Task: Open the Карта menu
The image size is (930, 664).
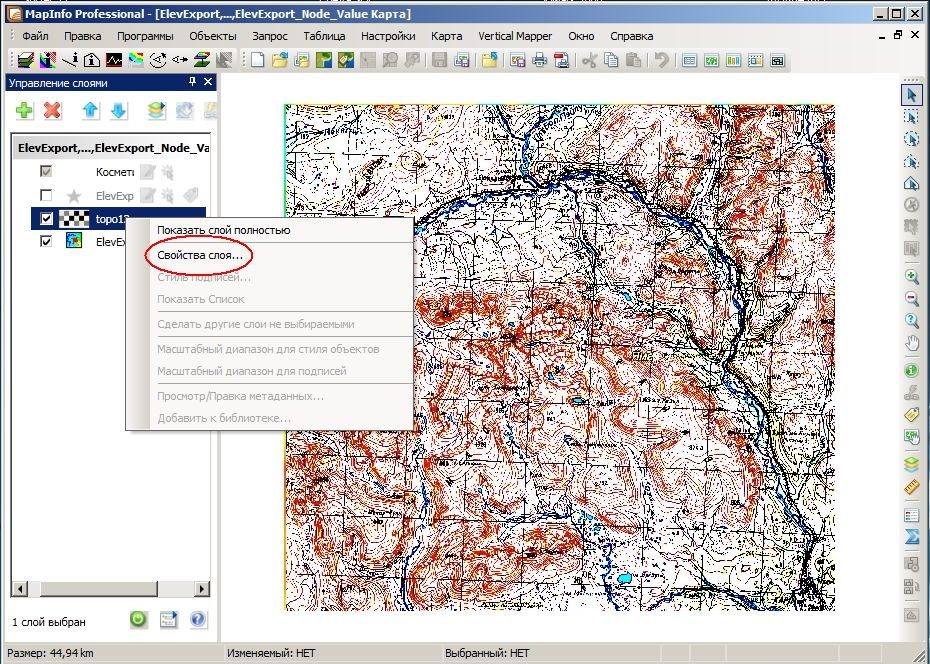Action: pos(447,36)
